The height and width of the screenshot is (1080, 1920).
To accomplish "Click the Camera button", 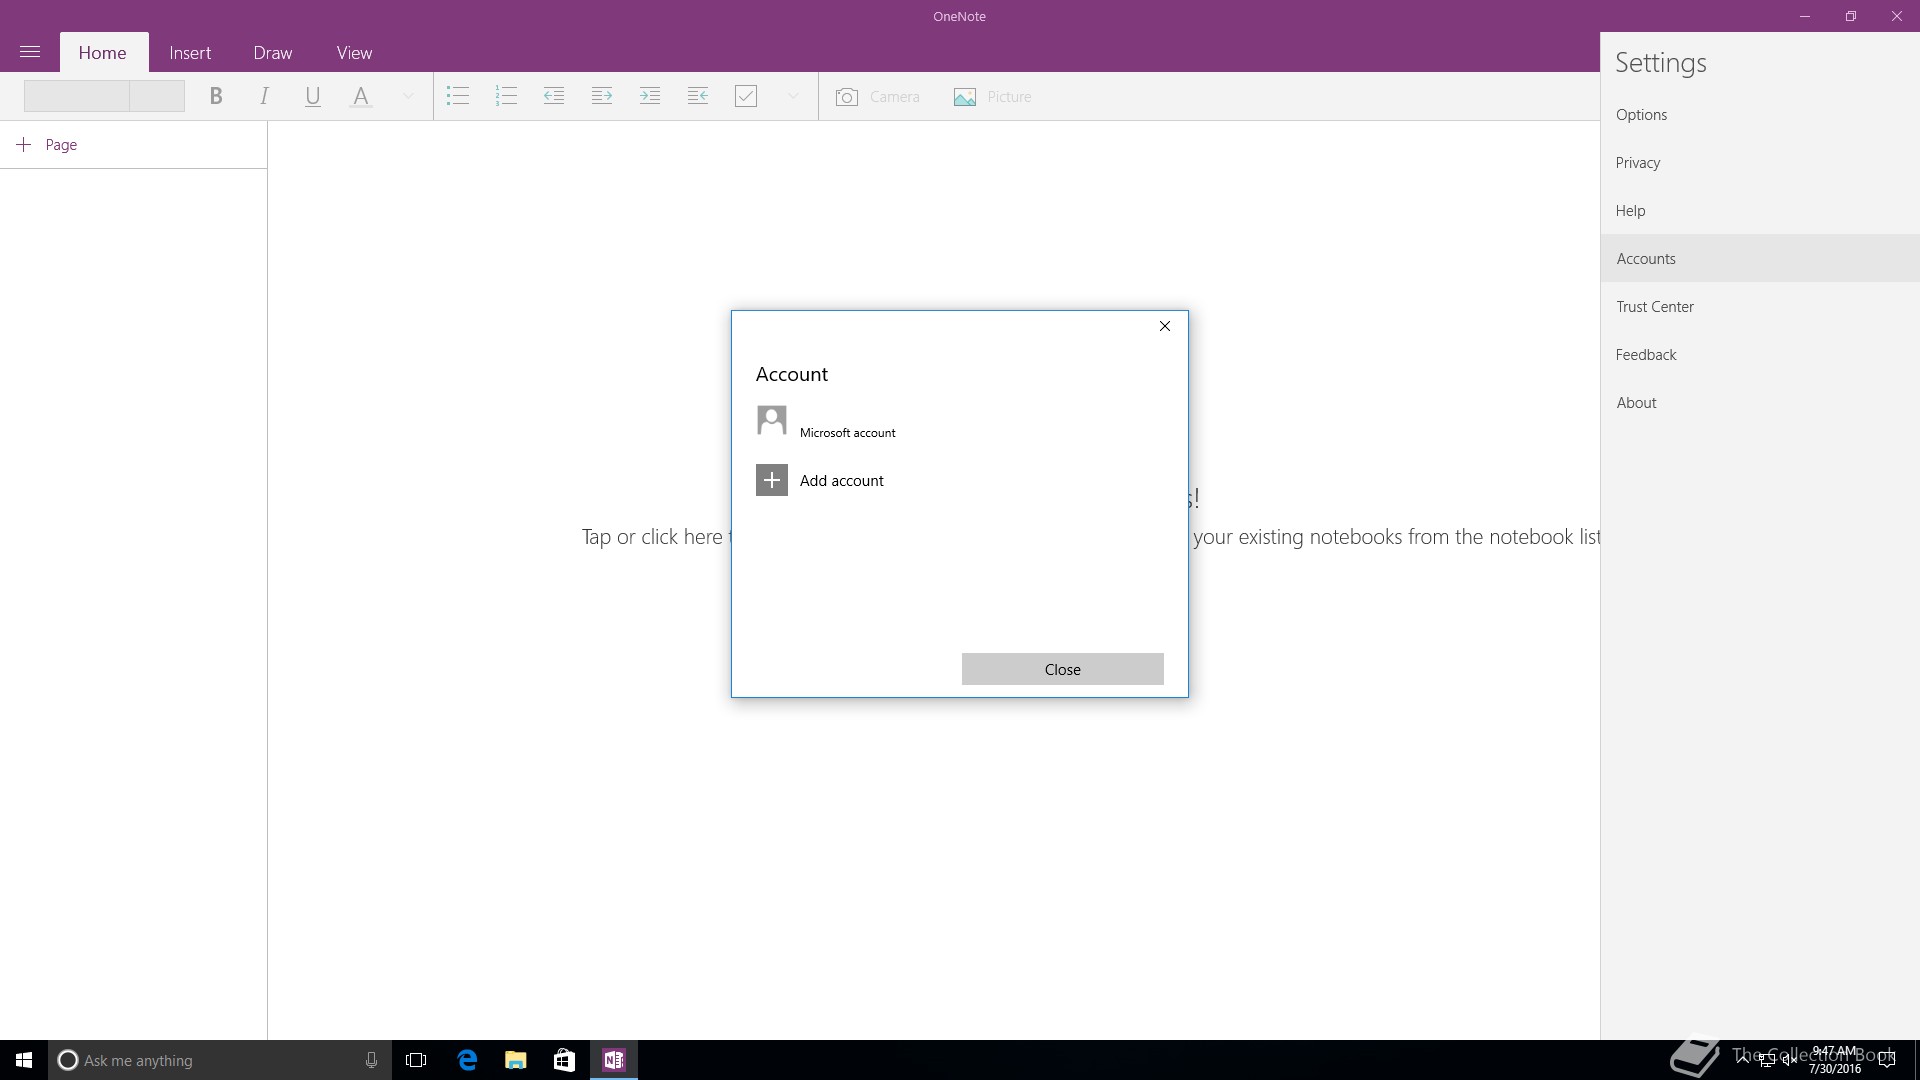I will click(877, 97).
